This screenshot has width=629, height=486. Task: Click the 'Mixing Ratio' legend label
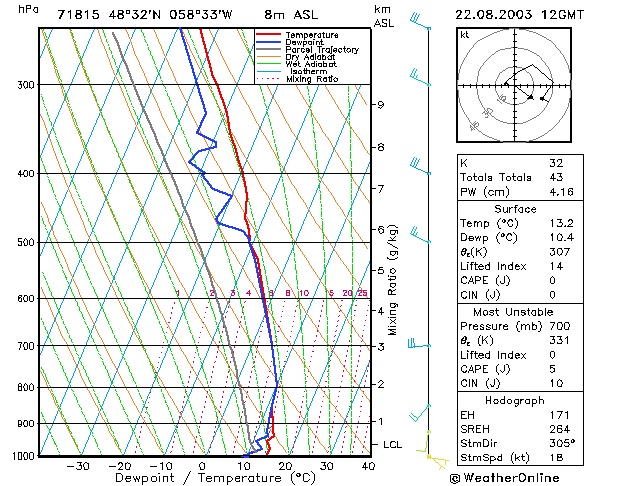pos(312,79)
